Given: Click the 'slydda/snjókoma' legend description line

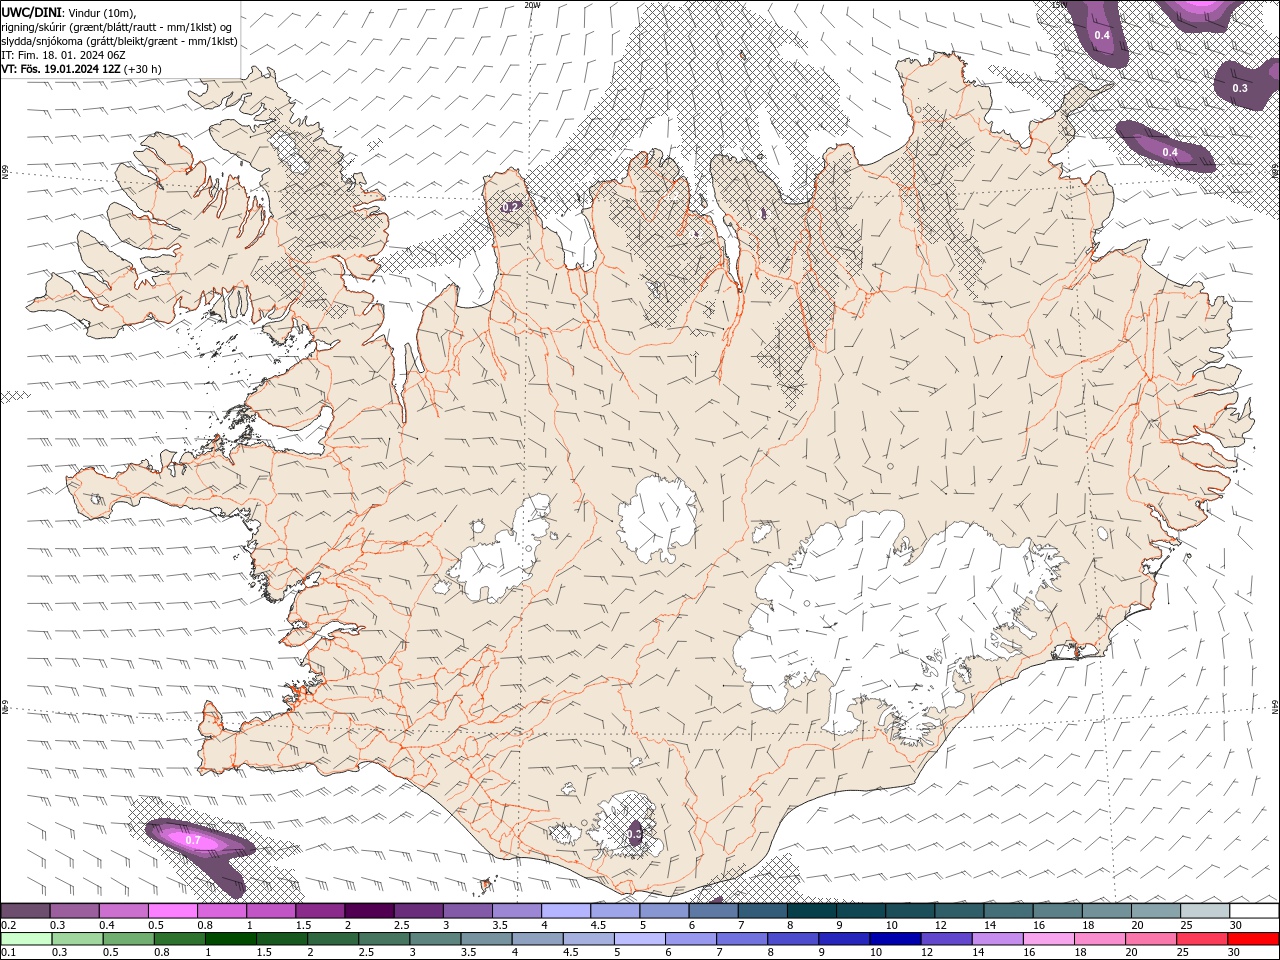Looking at the screenshot, I should [119, 41].
